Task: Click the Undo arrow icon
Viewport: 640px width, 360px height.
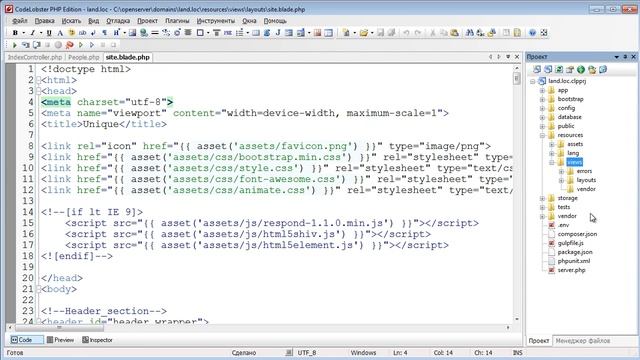Action: (x=406, y=33)
